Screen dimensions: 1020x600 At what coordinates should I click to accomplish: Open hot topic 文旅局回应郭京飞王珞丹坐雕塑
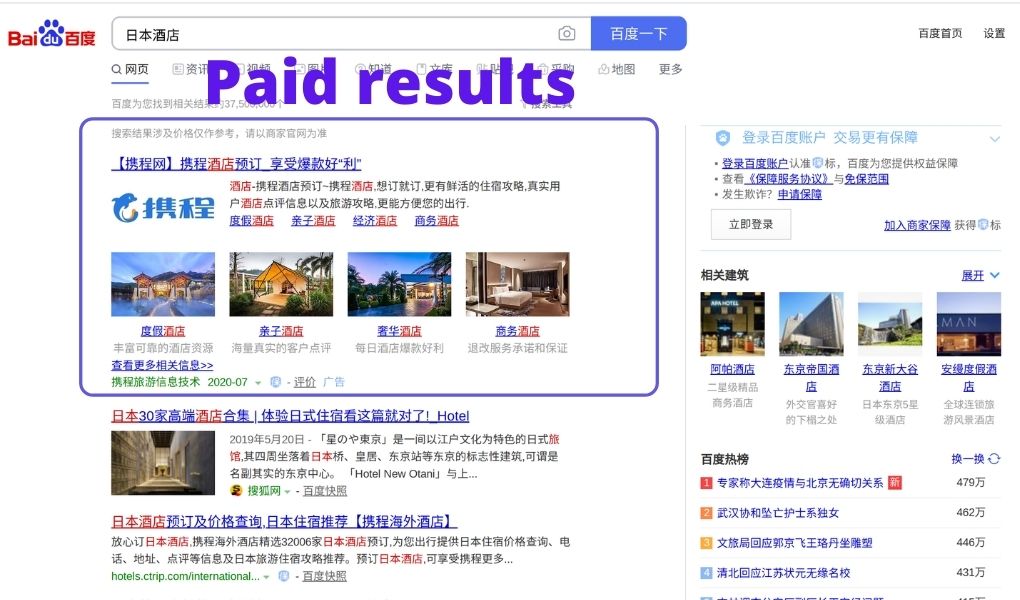point(794,543)
